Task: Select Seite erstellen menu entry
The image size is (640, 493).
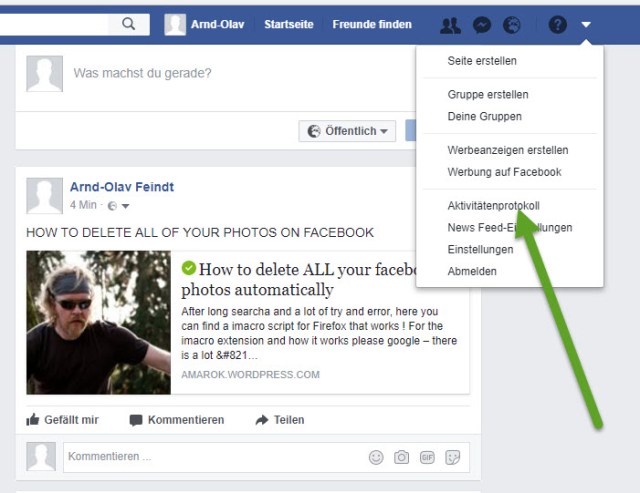Action: [482, 61]
